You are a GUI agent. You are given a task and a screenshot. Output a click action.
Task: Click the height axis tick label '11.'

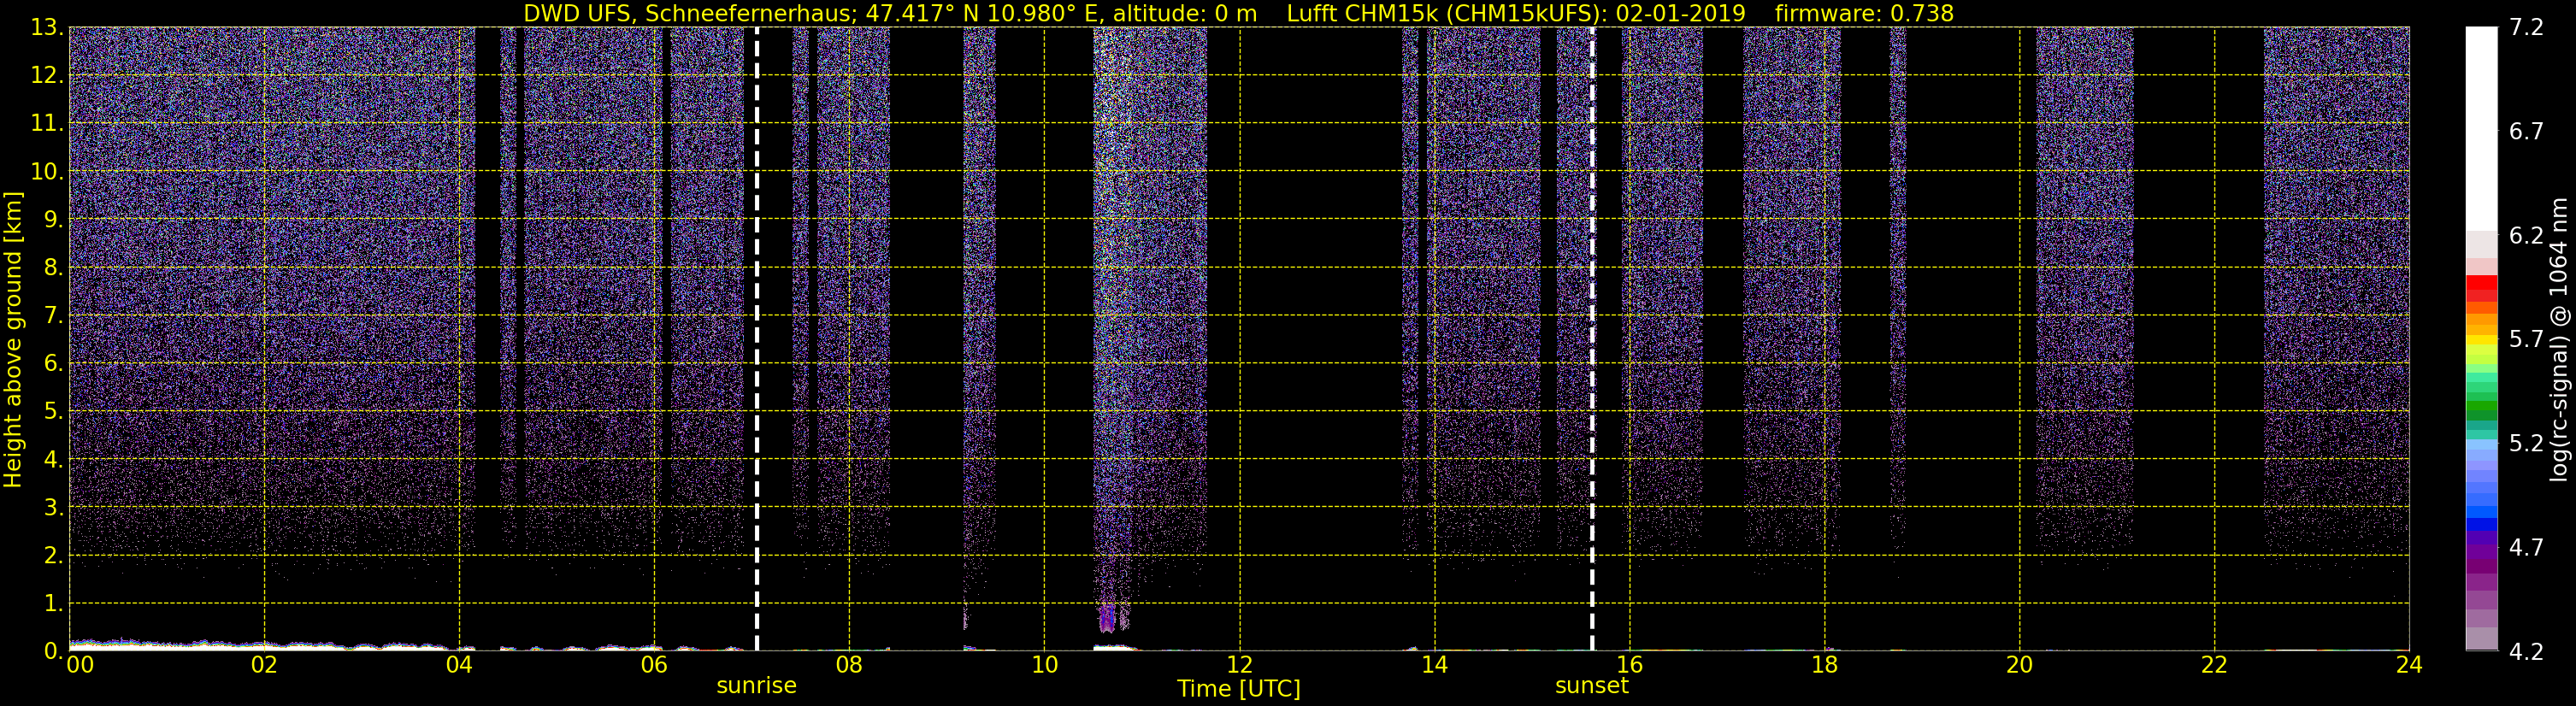(47, 123)
